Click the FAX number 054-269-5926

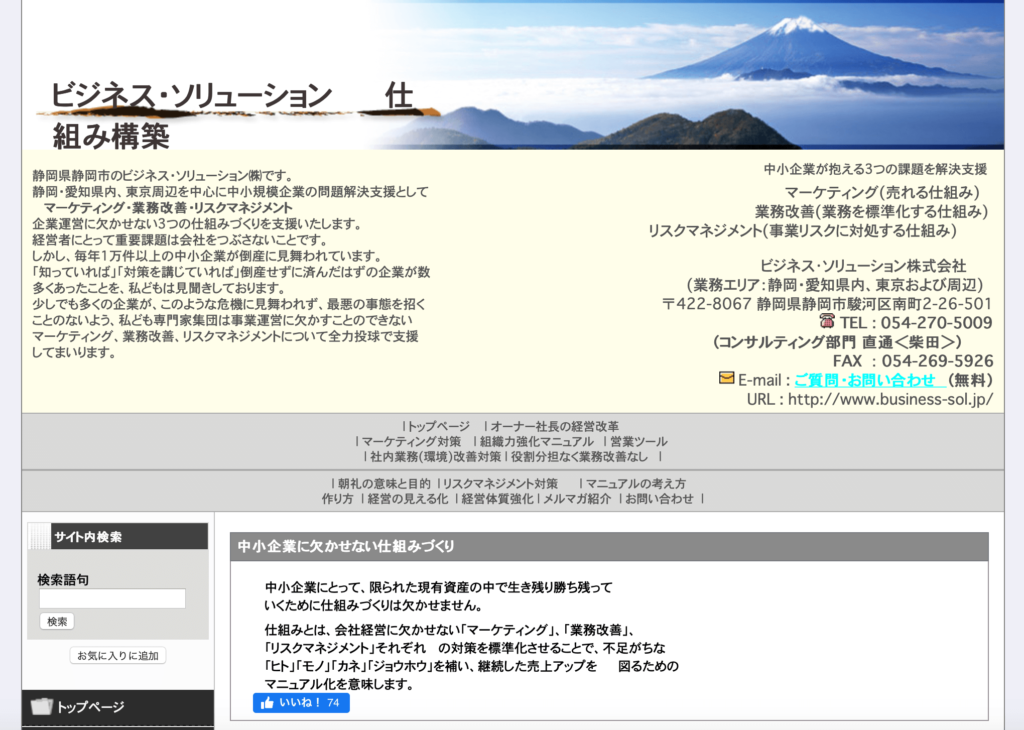(x=938, y=361)
